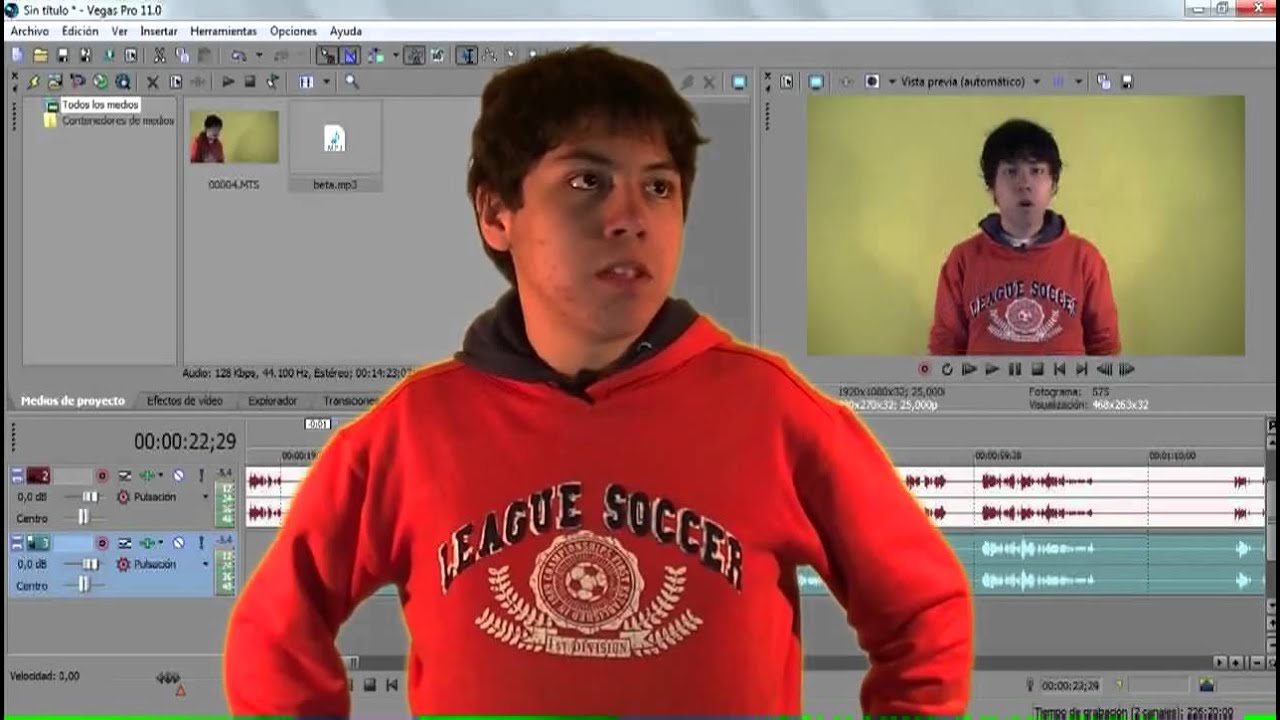Click the New project icon

[18, 56]
